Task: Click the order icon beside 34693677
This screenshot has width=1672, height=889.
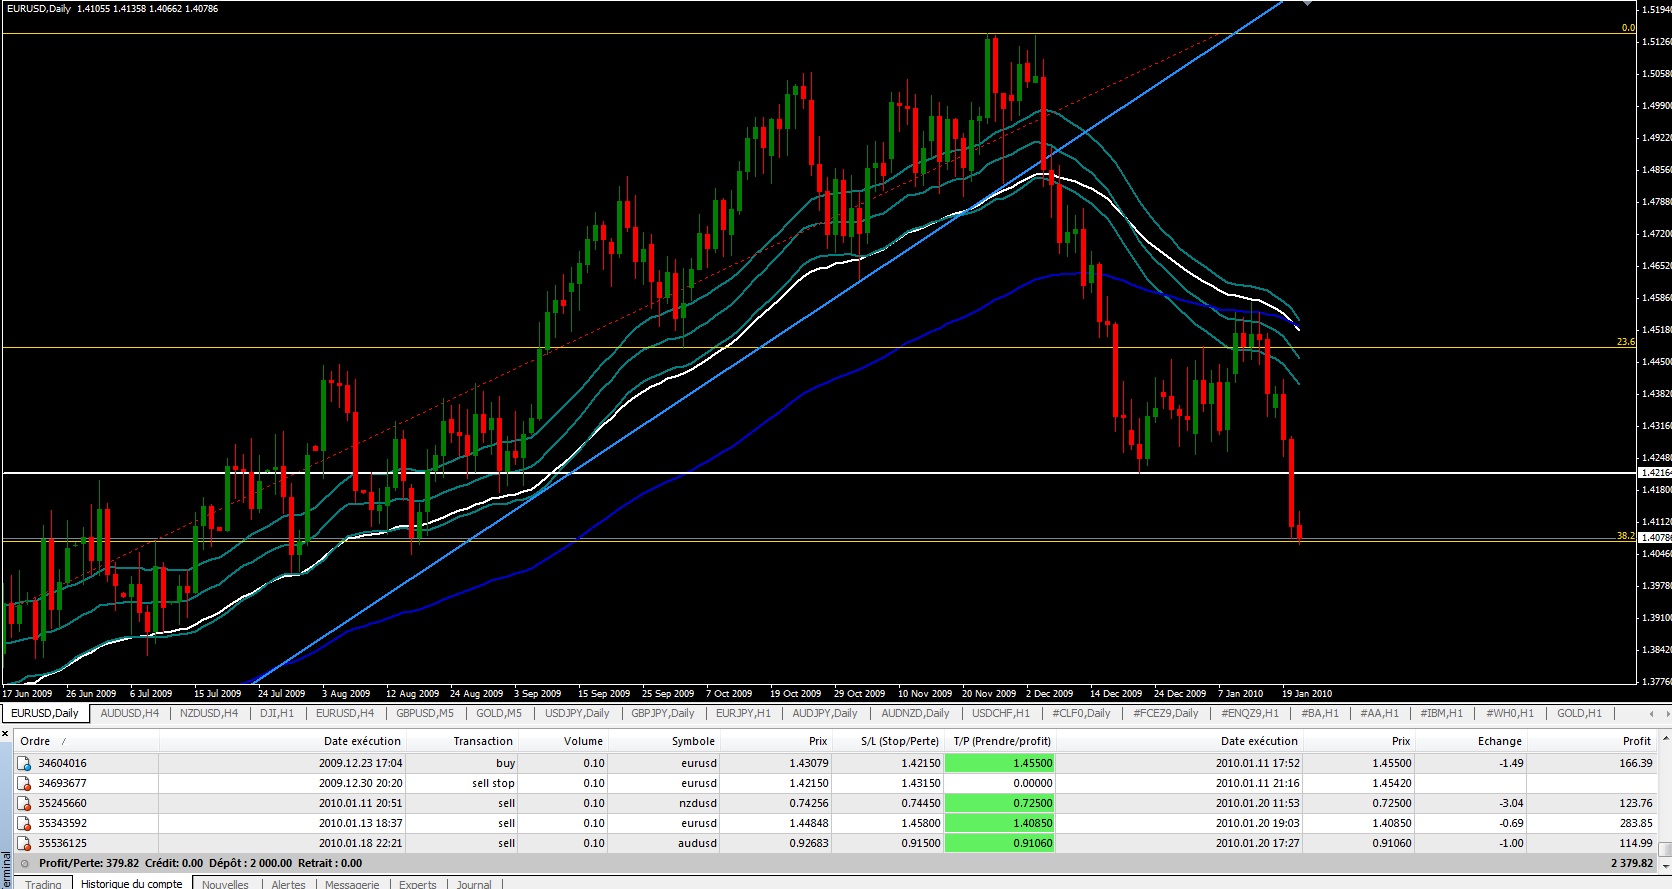Action: (24, 783)
